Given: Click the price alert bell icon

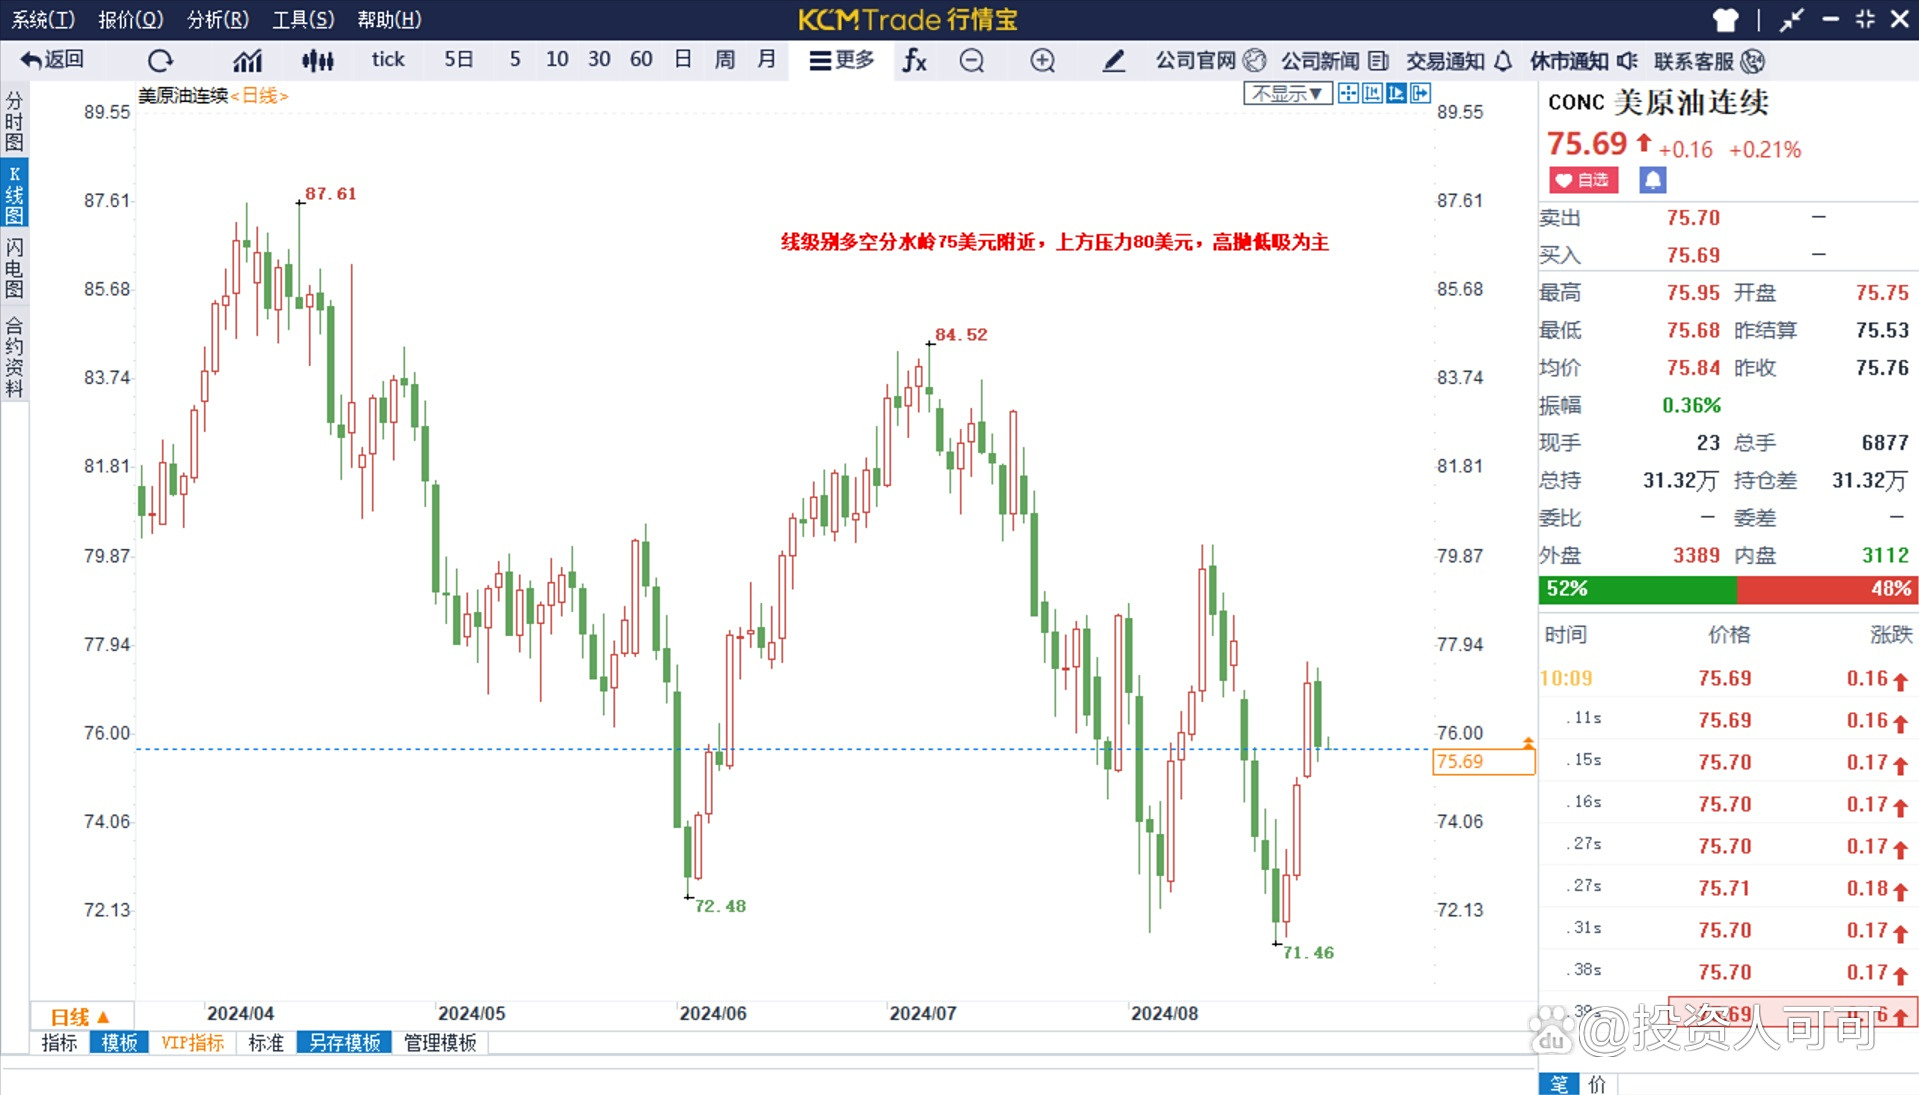Looking at the screenshot, I should (x=1652, y=180).
